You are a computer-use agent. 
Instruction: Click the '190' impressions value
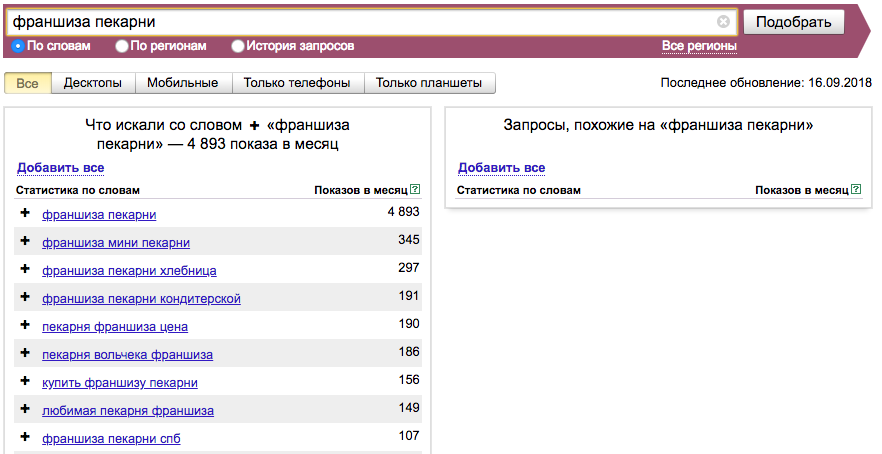tap(409, 323)
